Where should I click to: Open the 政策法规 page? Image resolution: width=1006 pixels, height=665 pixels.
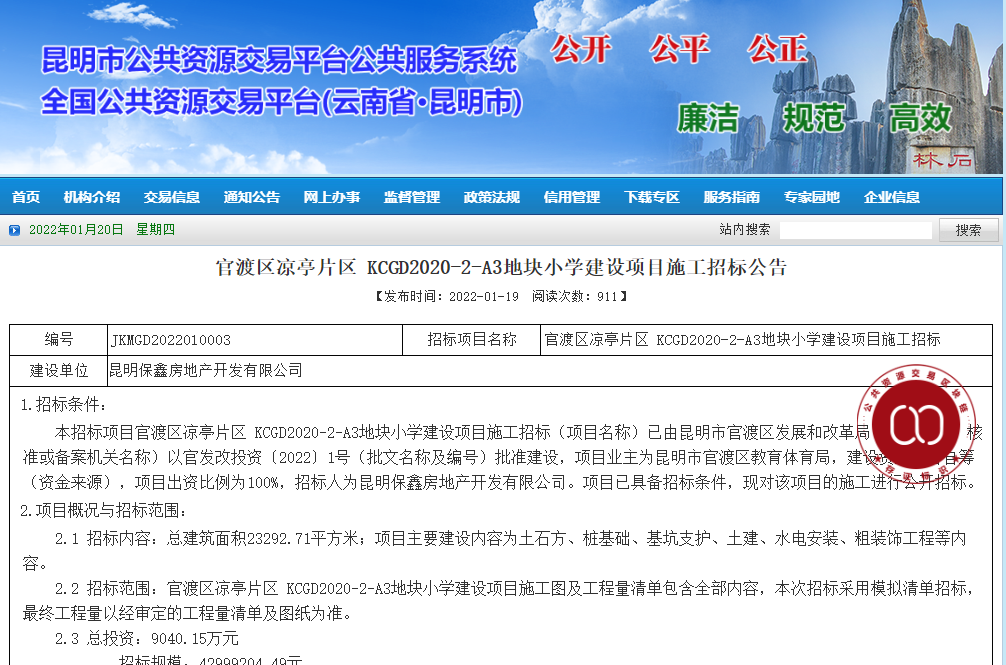[492, 197]
